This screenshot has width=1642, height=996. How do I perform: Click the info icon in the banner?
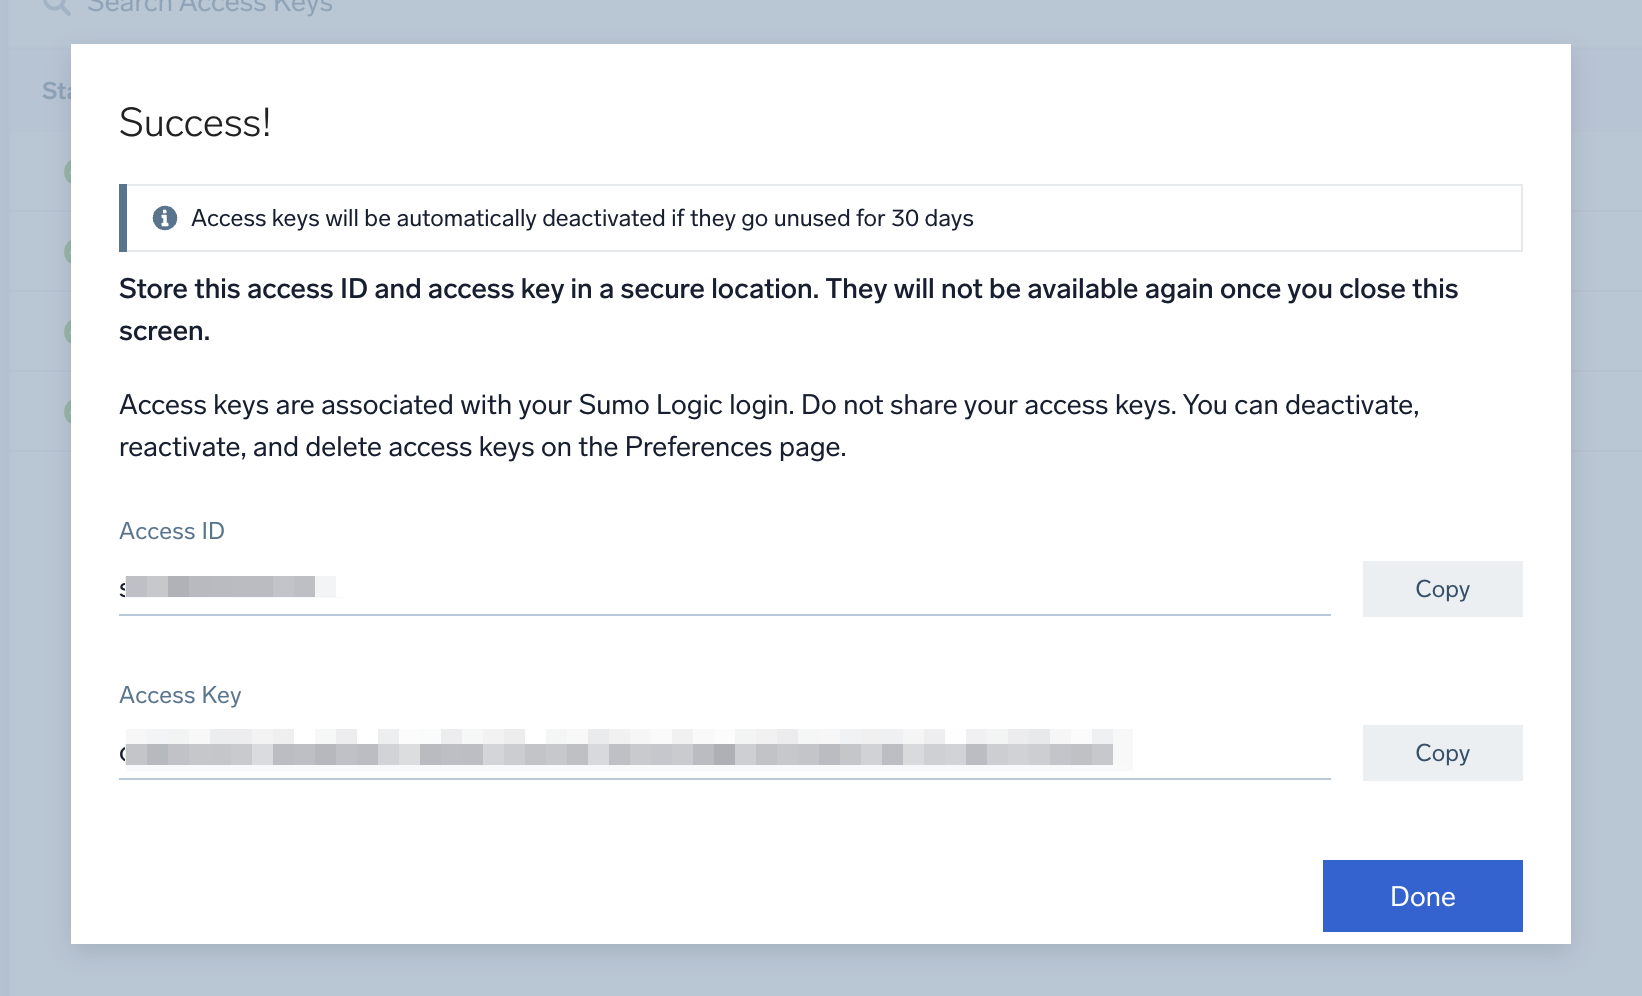[165, 218]
